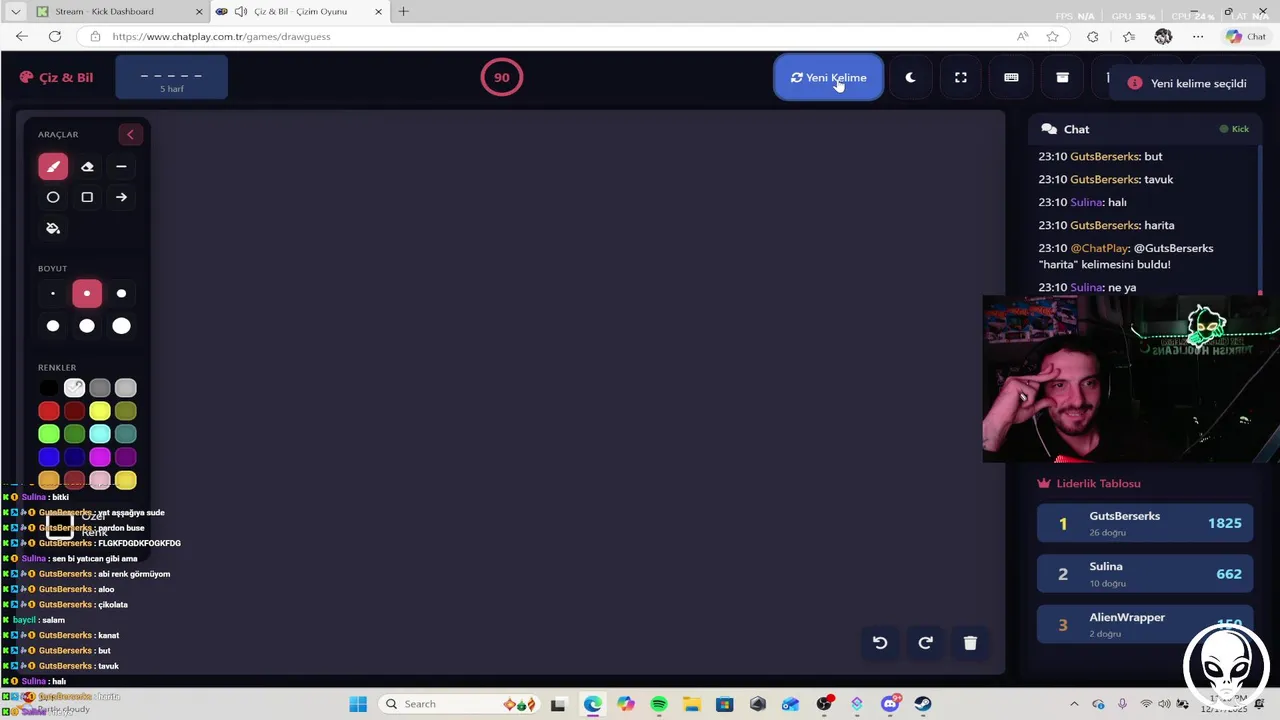
Task: Open browser extensions puzzle icon
Action: coord(1093,36)
